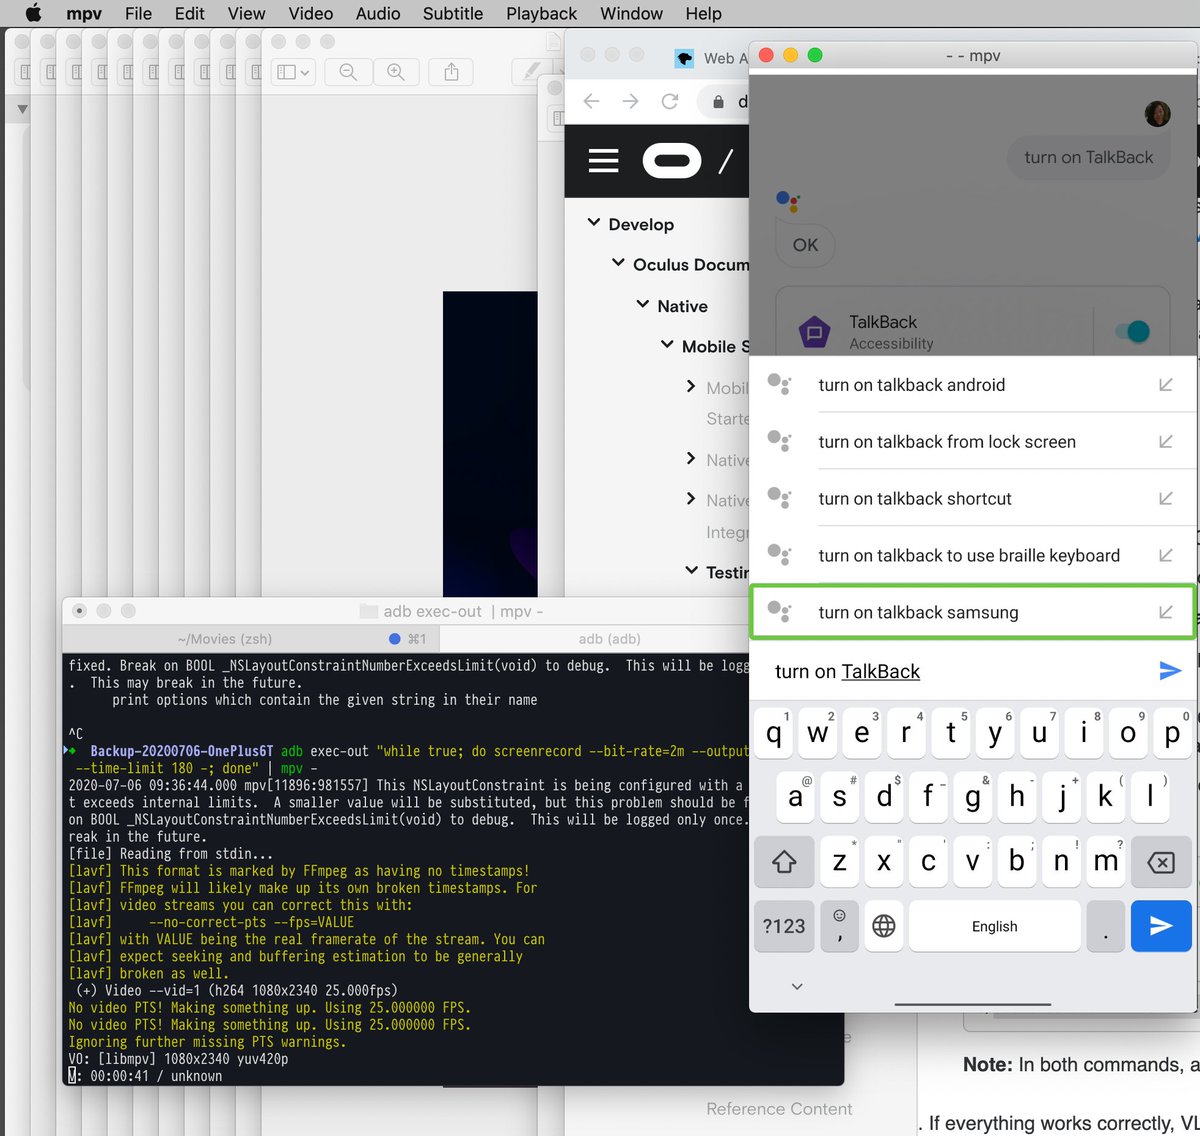This screenshot has width=1200, height=1136.
Task: Select suggestion 'turn on talkback samsung'
Action: click(972, 612)
